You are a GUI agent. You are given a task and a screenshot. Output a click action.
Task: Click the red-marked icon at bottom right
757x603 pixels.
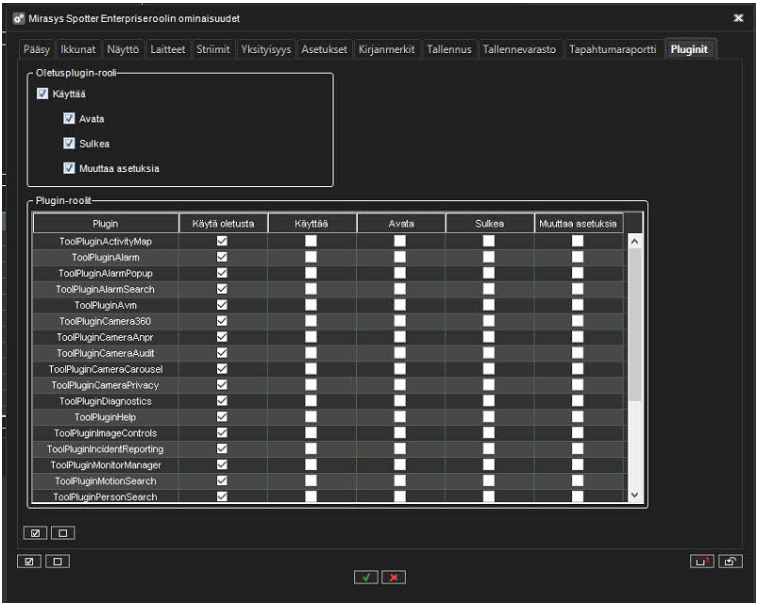(x=702, y=561)
